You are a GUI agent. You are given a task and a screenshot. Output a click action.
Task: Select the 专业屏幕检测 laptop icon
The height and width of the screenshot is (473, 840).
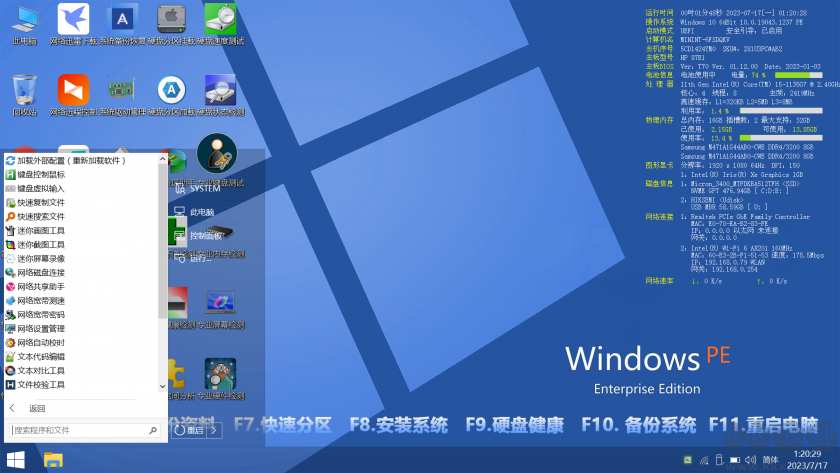tap(221, 309)
